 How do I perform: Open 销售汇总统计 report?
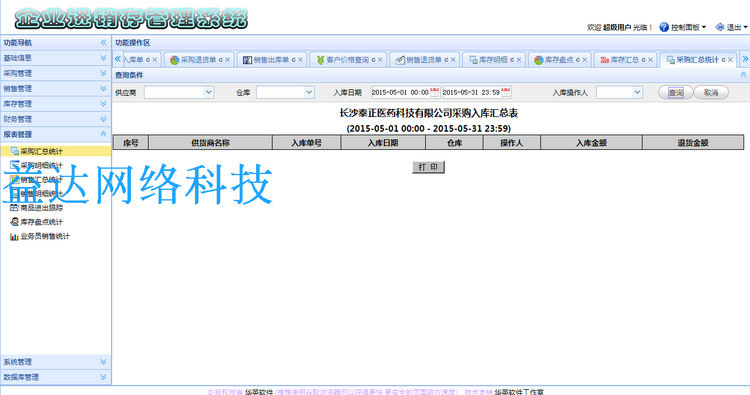tap(41, 180)
